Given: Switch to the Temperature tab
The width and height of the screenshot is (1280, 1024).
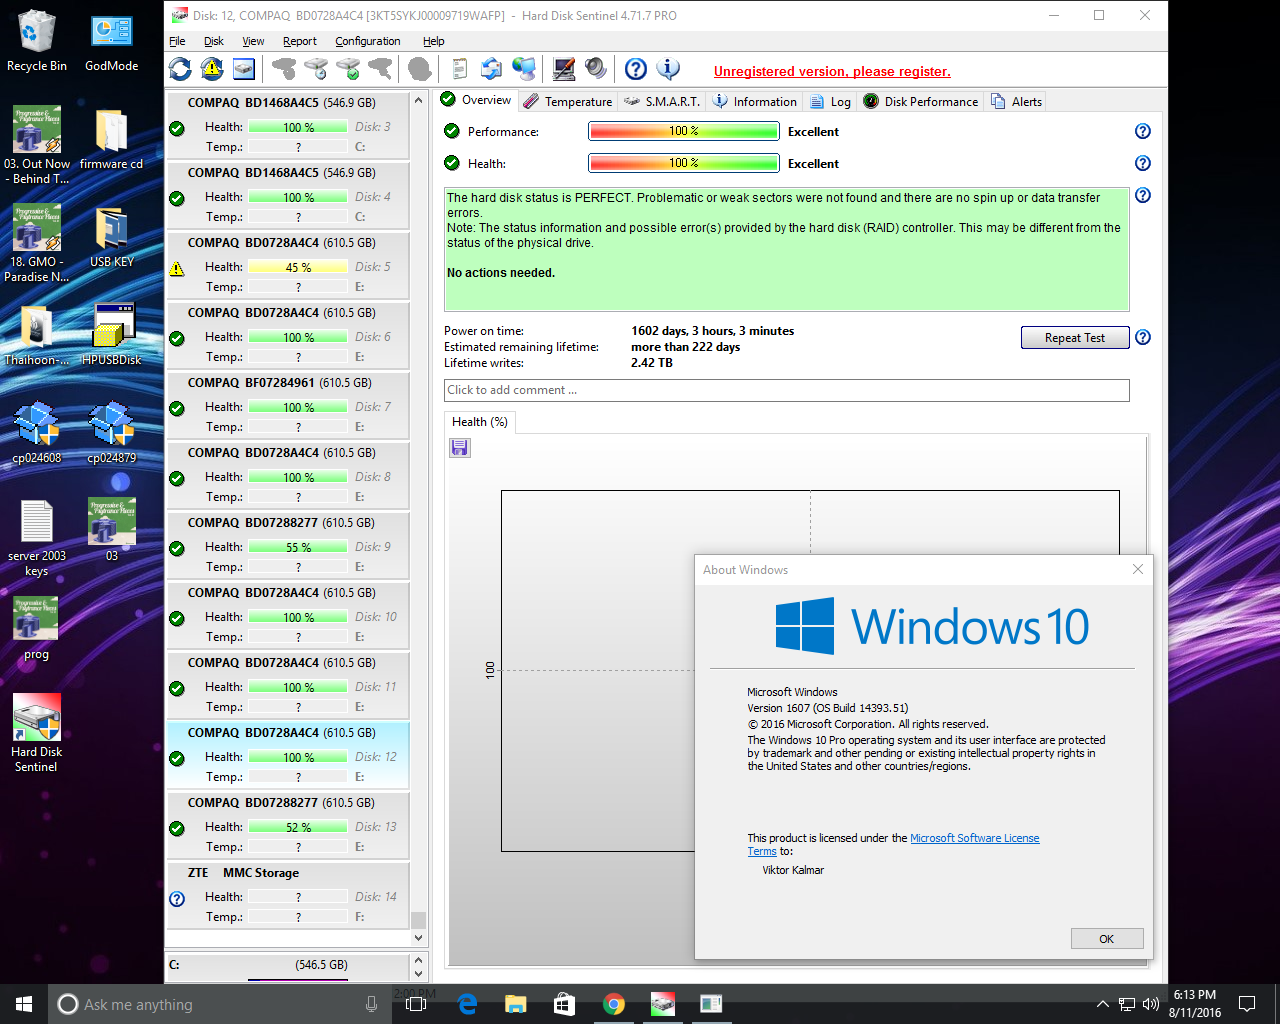Looking at the screenshot, I should (x=567, y=101).
